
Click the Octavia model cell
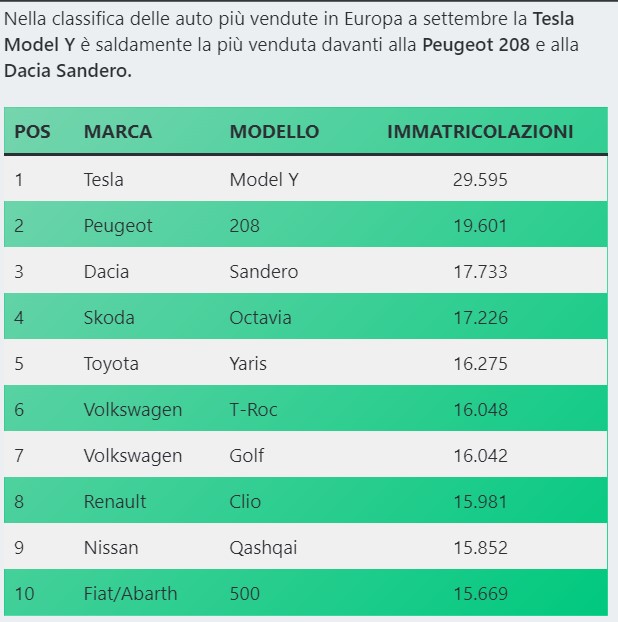261,318
